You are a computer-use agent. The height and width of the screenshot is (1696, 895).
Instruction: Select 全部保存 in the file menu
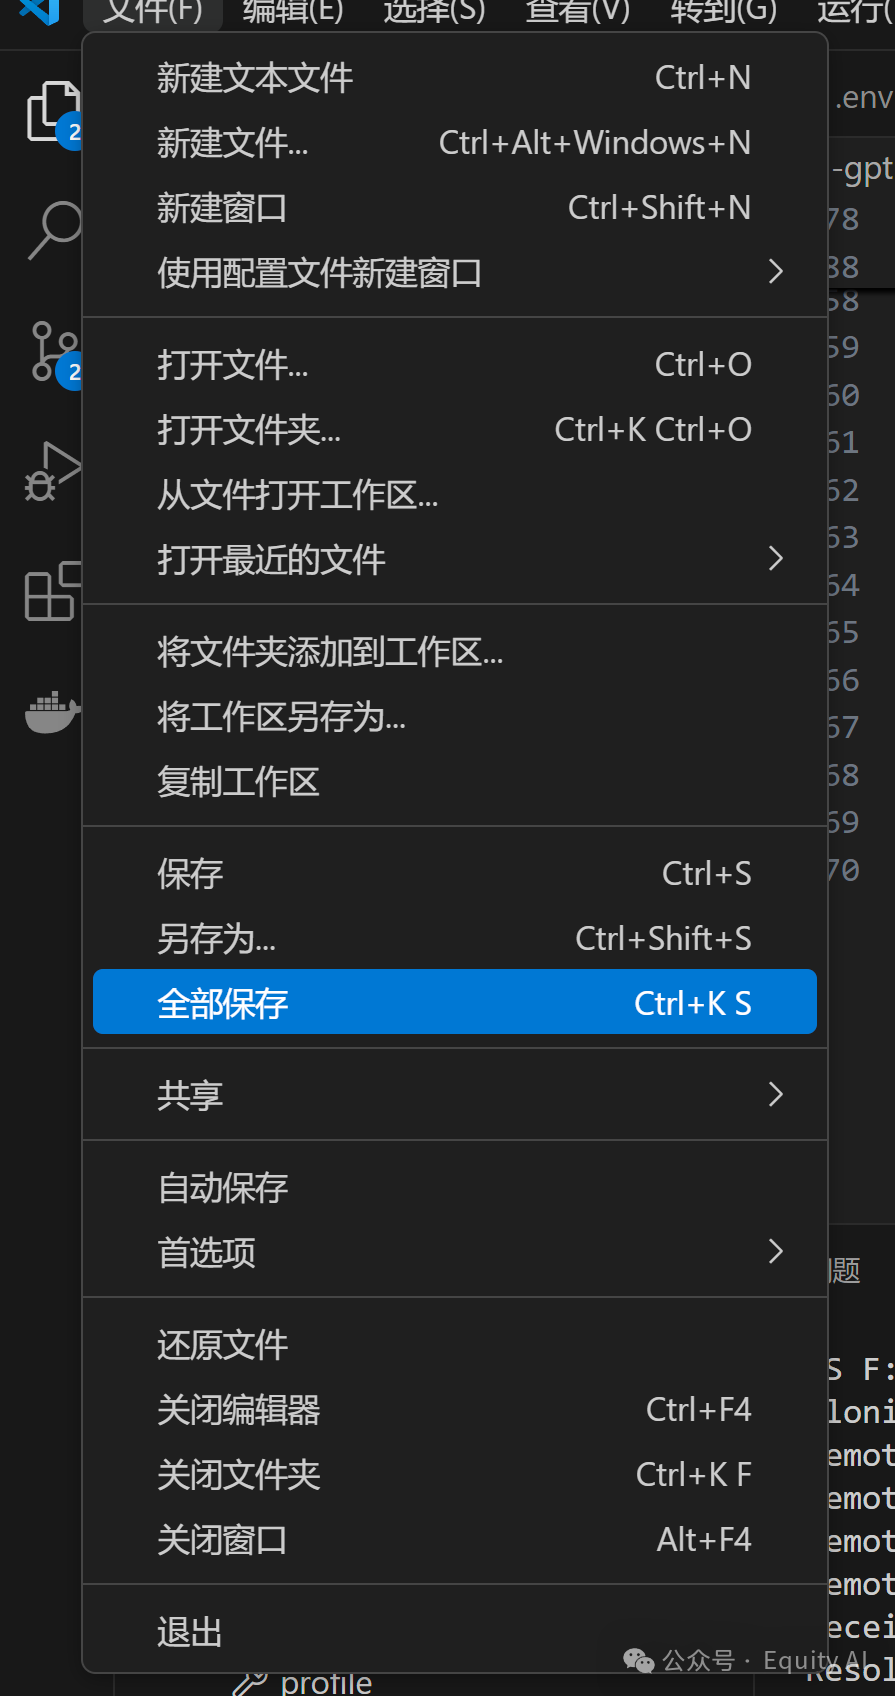pos(455,1002)
